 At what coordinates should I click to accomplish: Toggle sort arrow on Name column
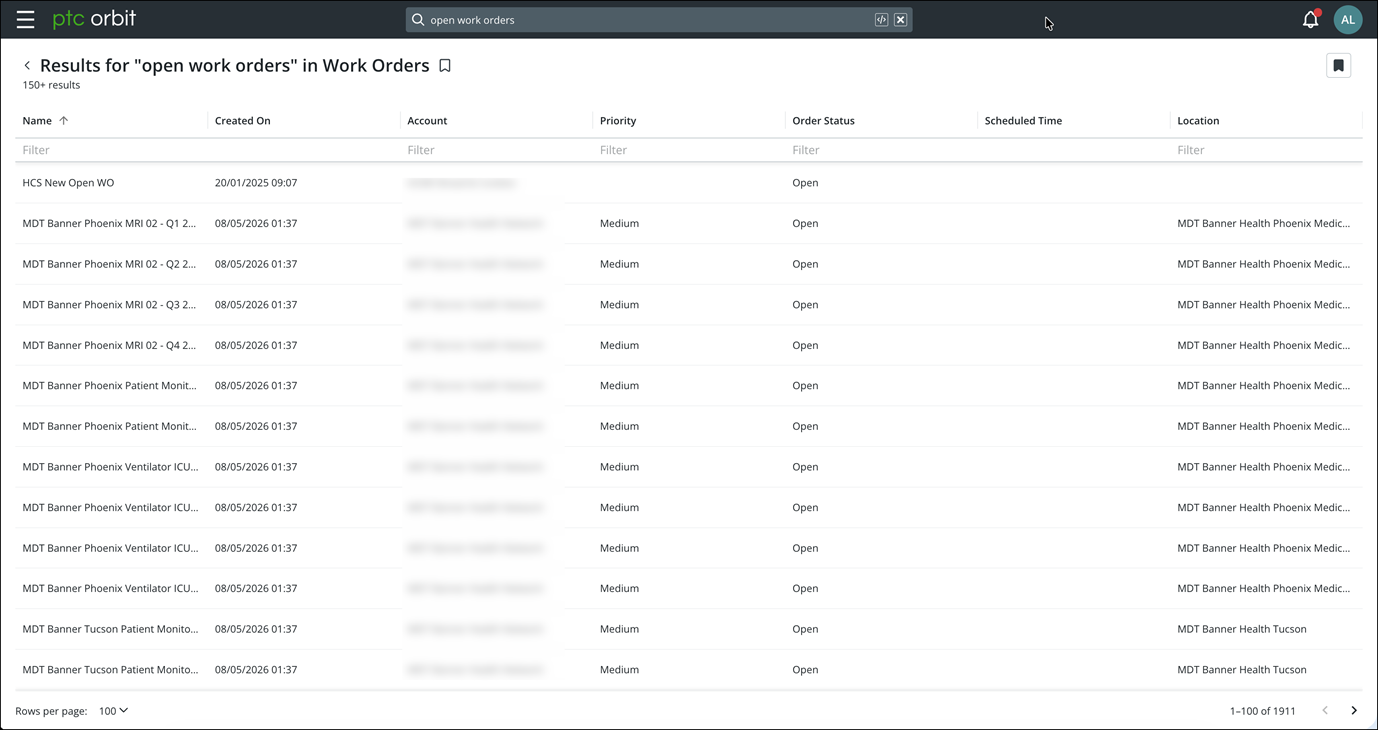(x=64, y=121)
